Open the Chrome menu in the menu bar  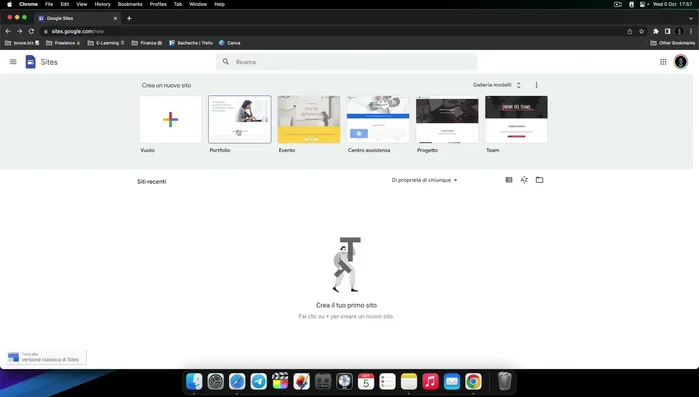28,4
